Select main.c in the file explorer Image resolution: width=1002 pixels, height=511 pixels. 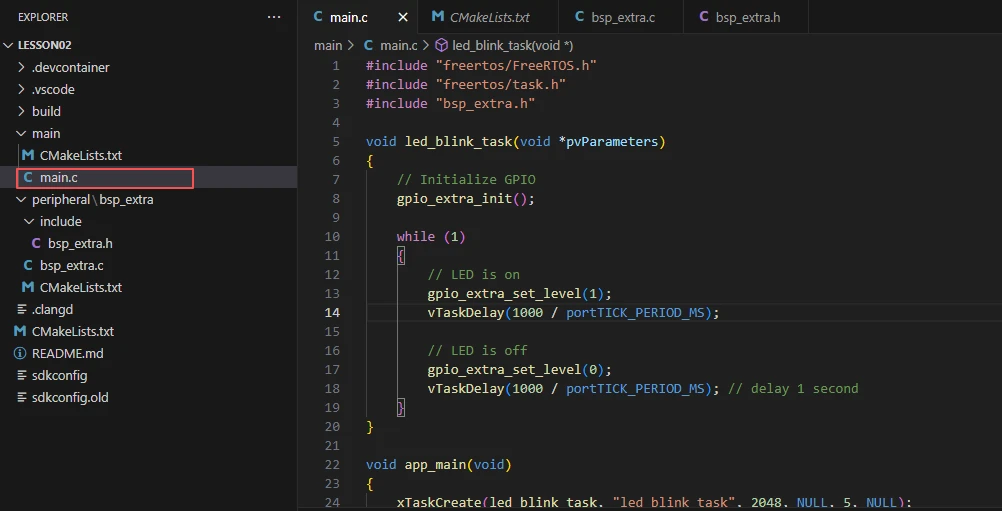coord(59,177)
